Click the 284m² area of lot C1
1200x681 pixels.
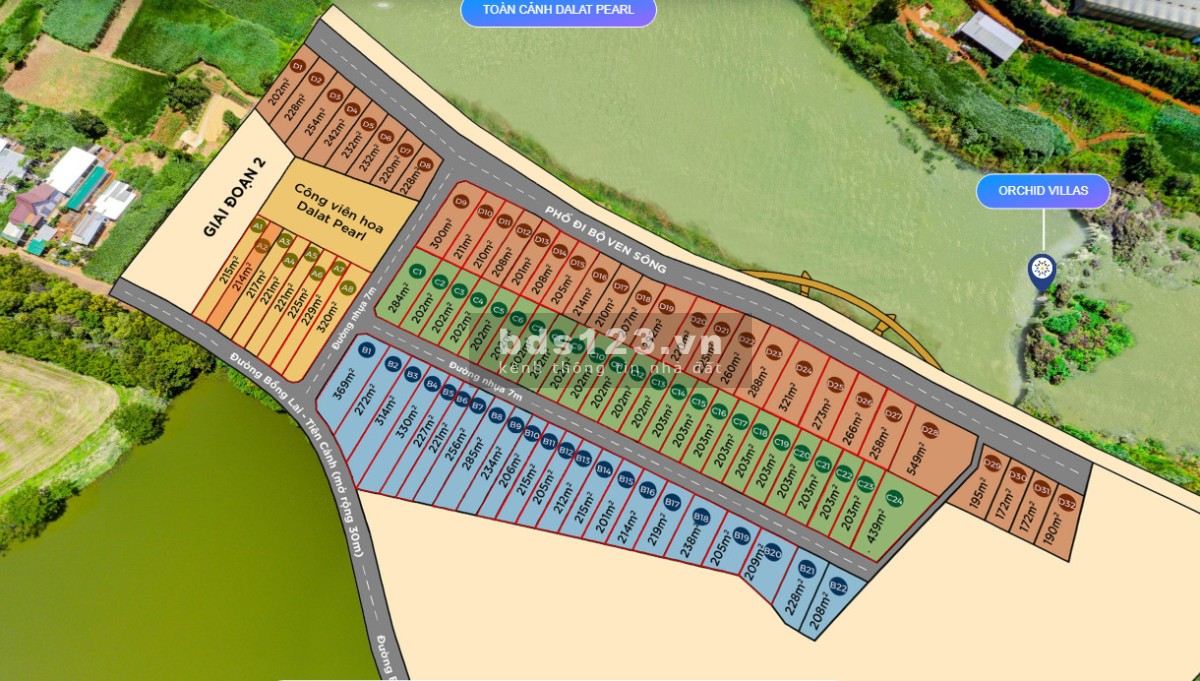(397, 298)
